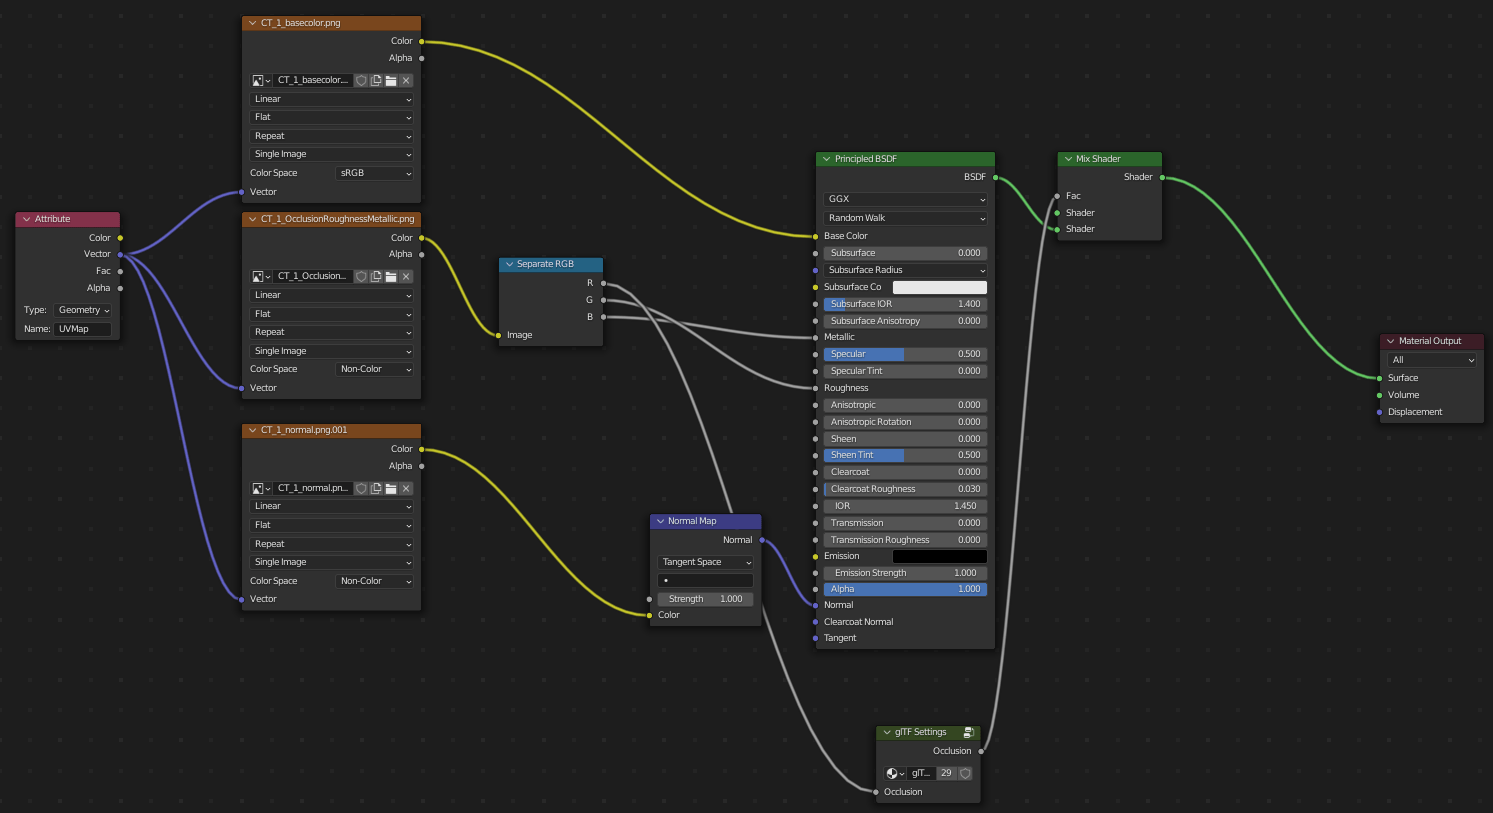The image size is (1493, 813).
Task: Click the Specular slider on Principled BSDF
Action: tap(904, 354)
